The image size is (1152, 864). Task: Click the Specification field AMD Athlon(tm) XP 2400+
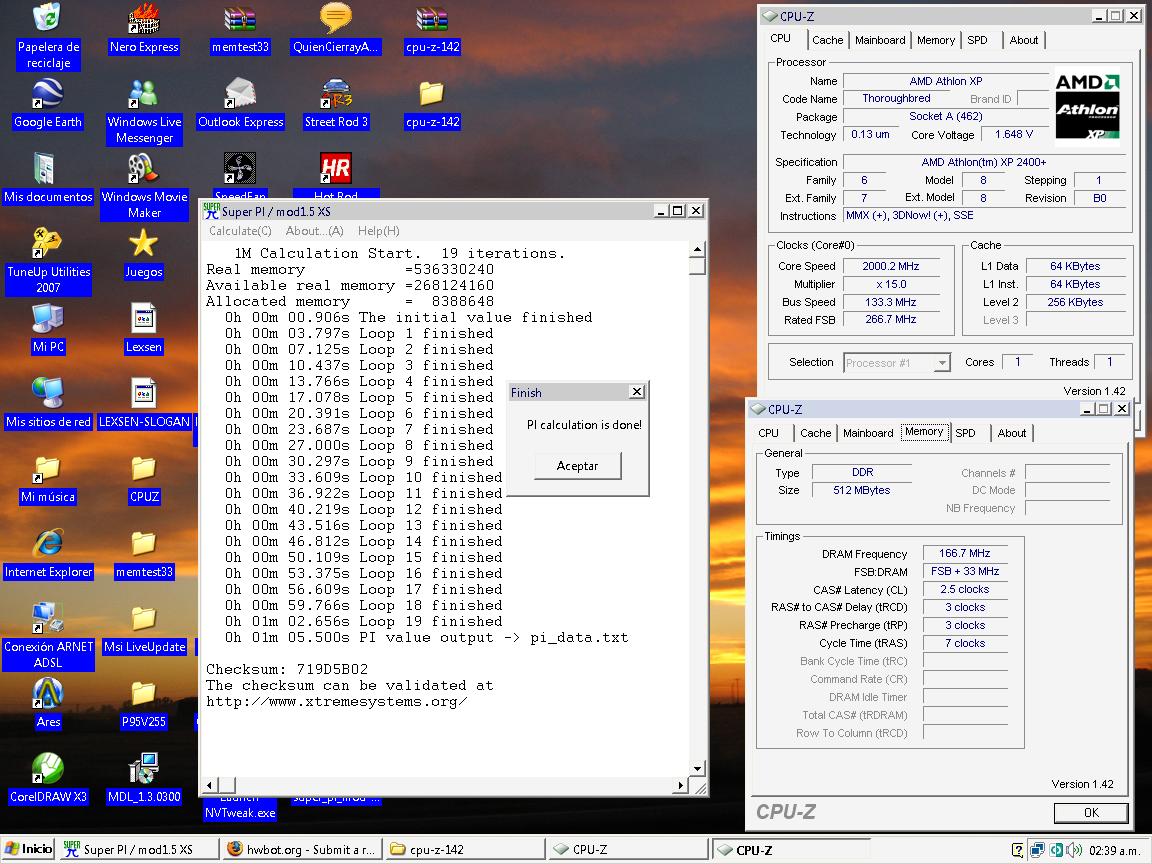983,162
